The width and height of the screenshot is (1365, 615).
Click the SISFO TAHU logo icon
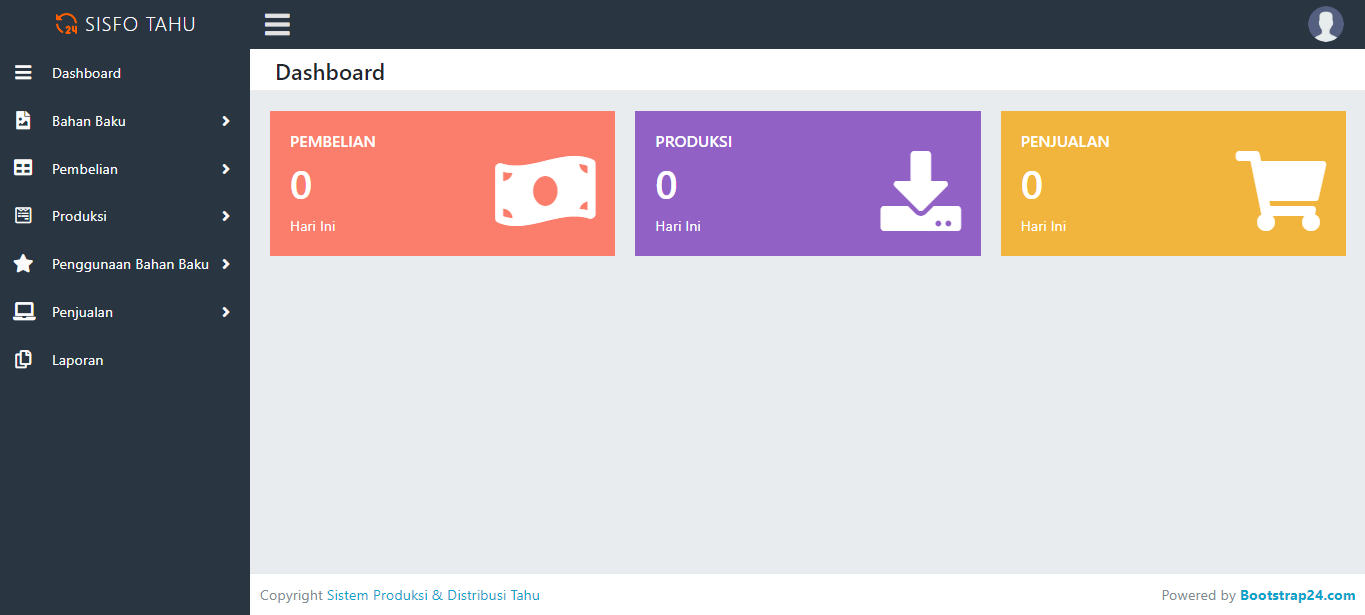[x=67, y=24]
